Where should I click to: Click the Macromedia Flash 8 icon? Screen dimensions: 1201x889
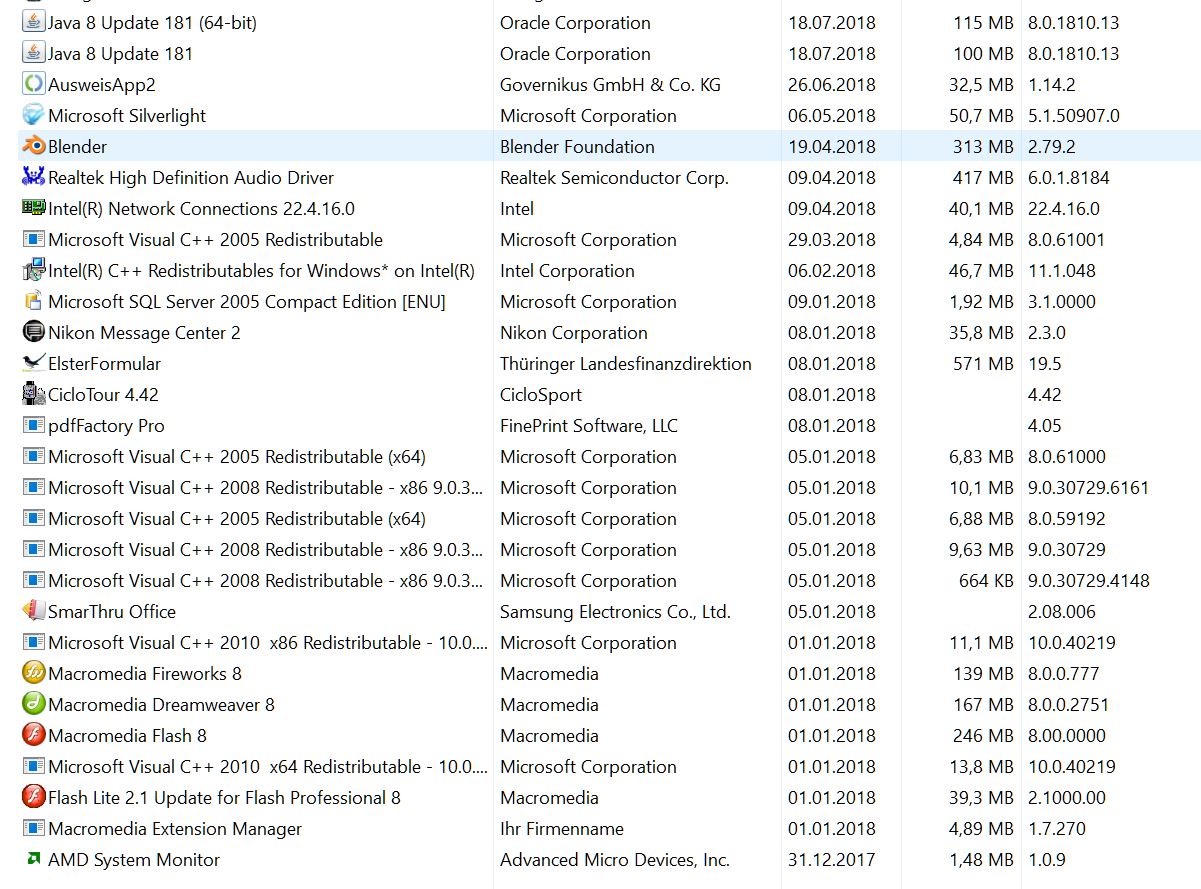coord(33,735)
